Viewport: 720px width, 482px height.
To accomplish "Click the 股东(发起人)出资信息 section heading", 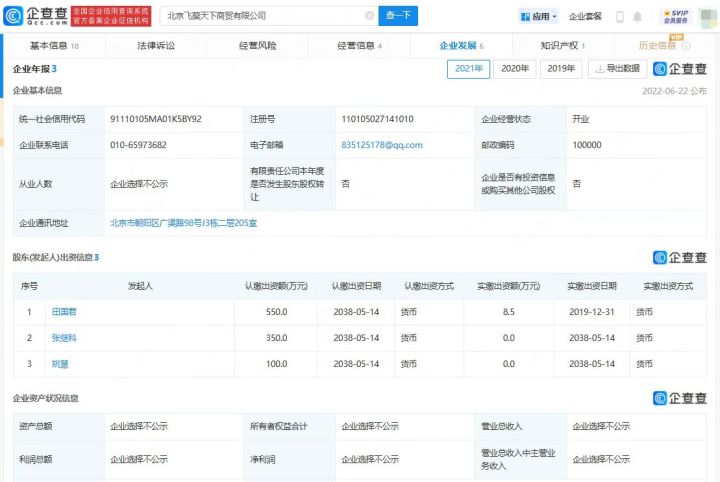I will pyautogui.click(x=56, y=258).
